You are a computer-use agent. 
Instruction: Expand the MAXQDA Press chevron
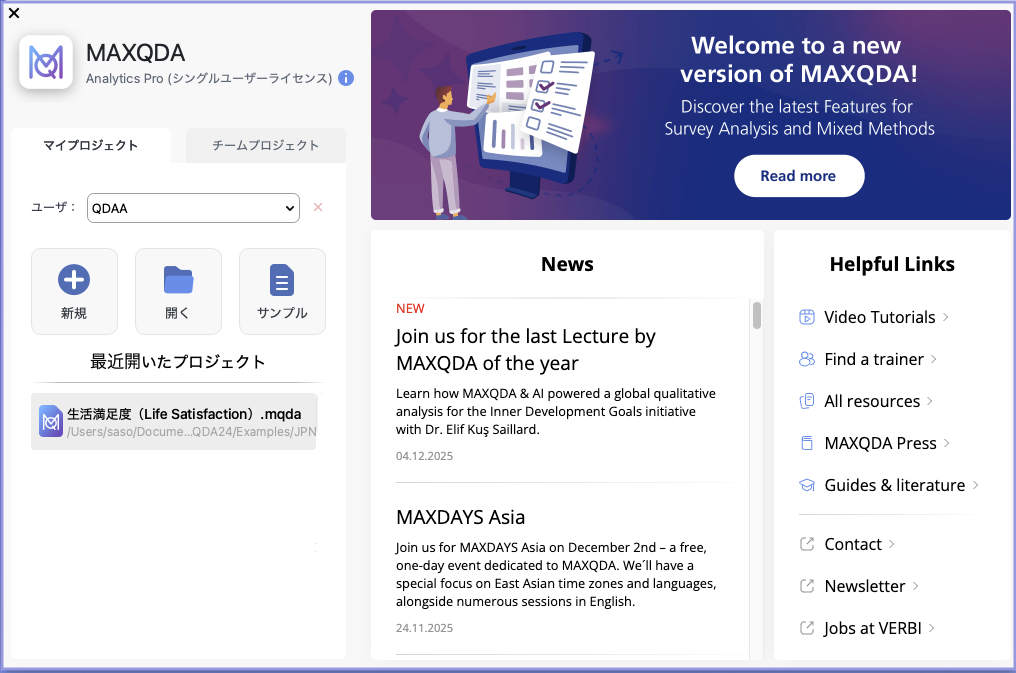(x=947, y=443)
